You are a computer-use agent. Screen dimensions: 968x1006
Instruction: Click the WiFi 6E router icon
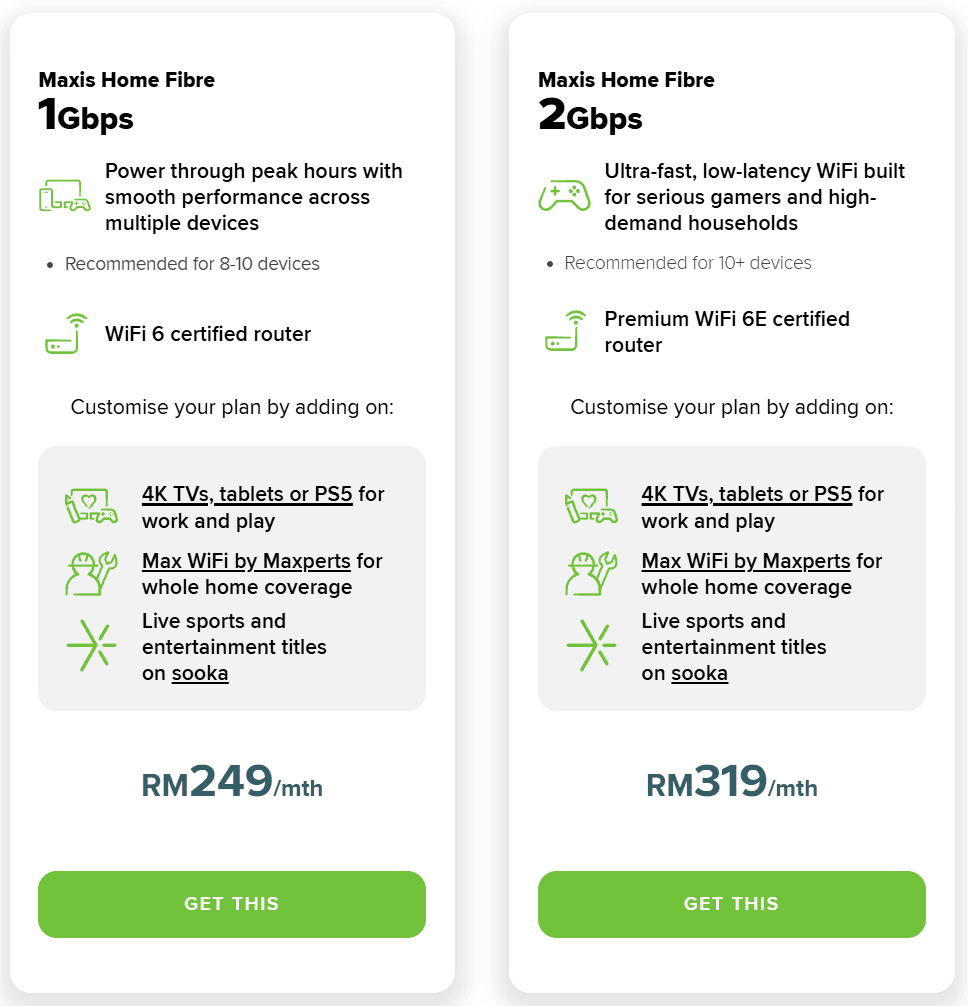pos(565,332)
